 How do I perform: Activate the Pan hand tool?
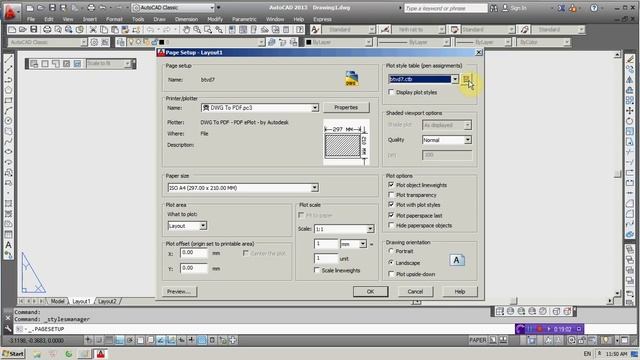point(187,29)
